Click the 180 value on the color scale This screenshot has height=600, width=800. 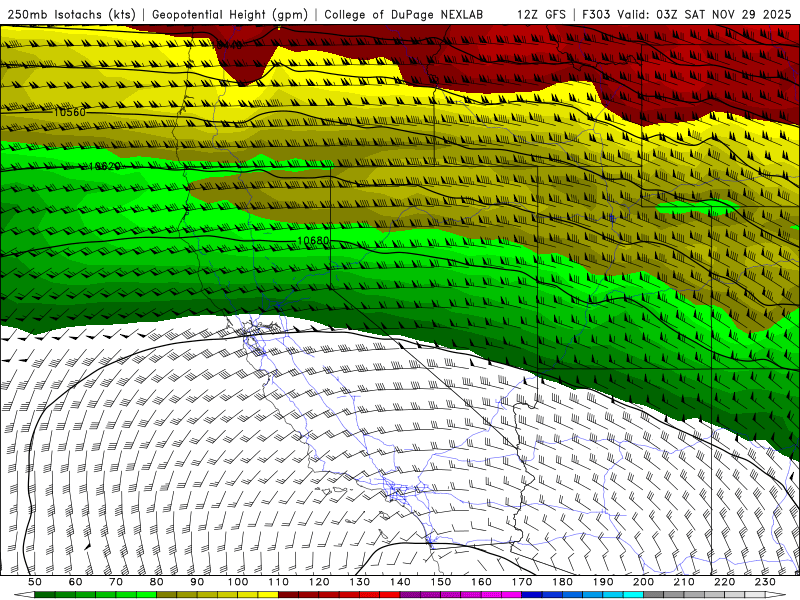coord(562,582)
